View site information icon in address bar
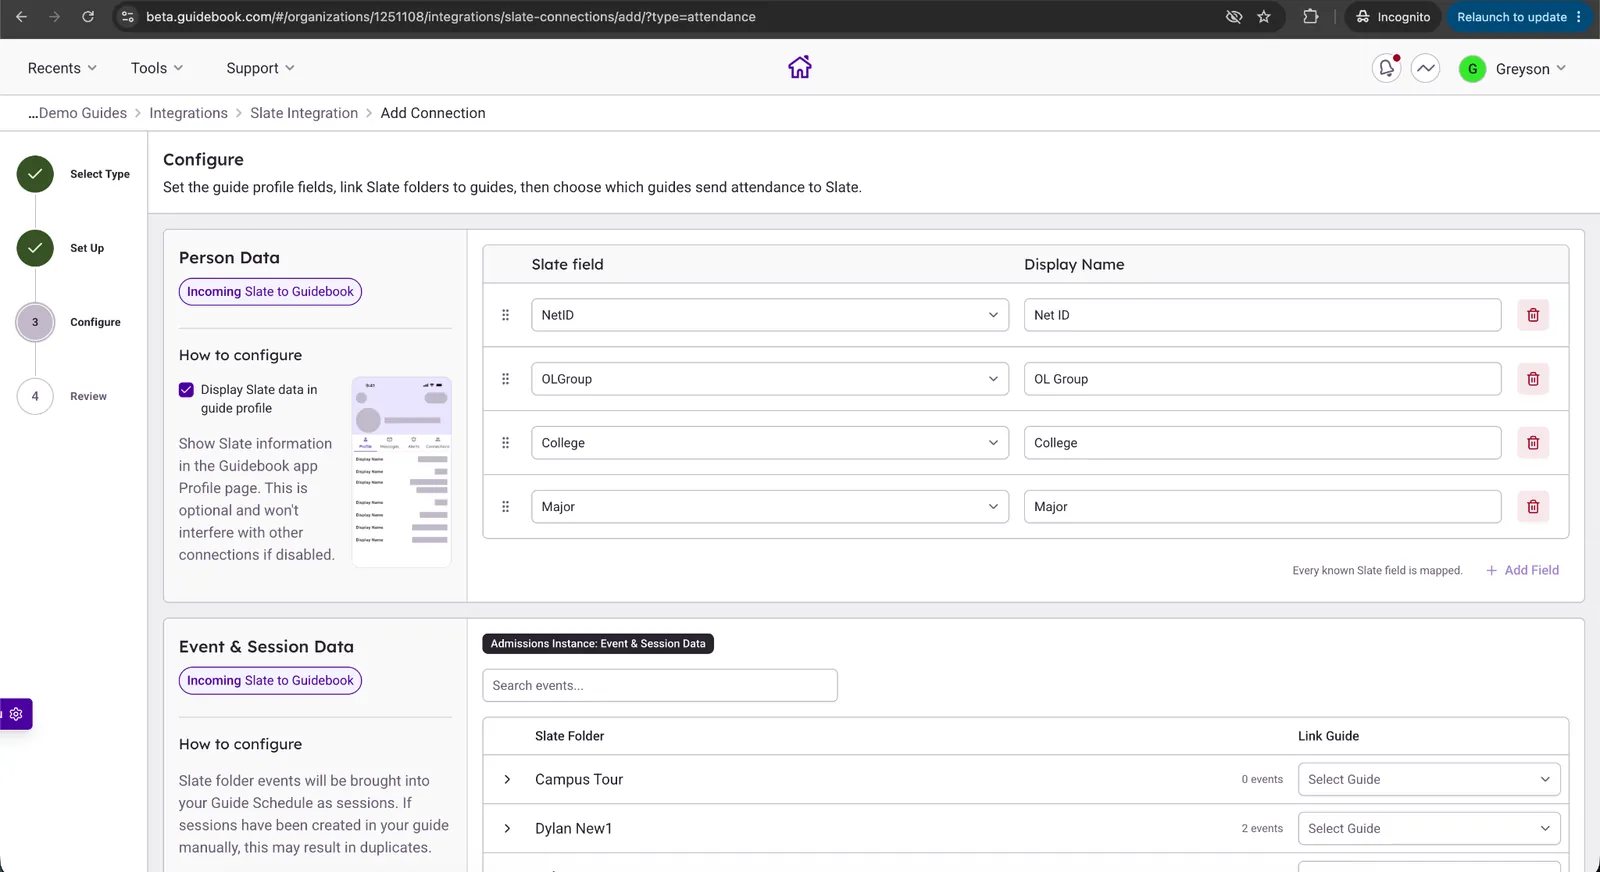Viewport: 1600px width, 872px height. (127, 17)
